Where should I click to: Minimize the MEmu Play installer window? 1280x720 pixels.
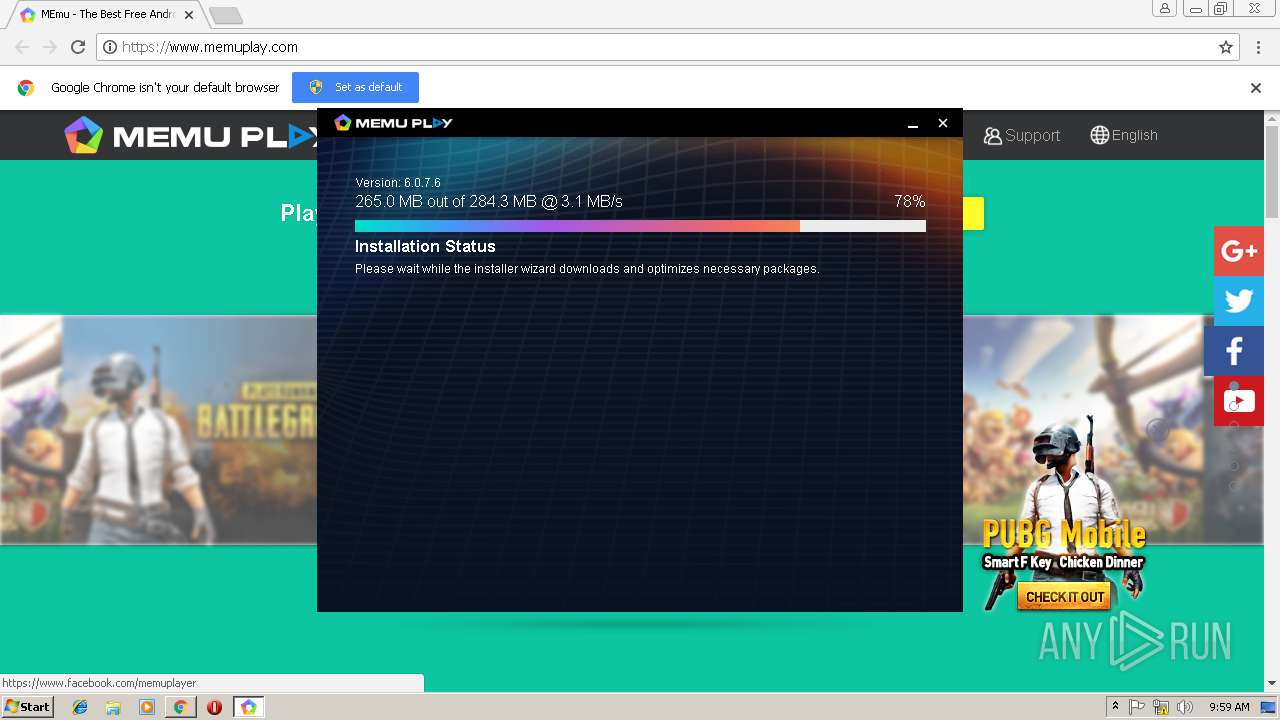coord(913,123)
